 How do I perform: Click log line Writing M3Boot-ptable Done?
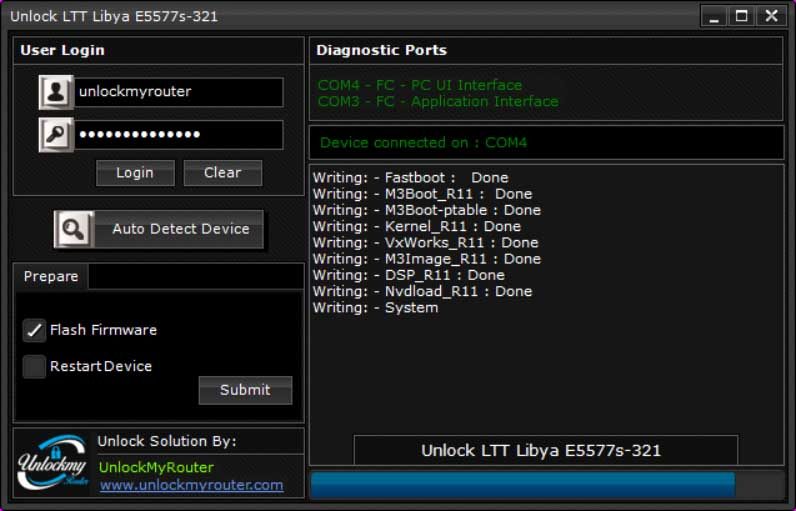point(426,210)
